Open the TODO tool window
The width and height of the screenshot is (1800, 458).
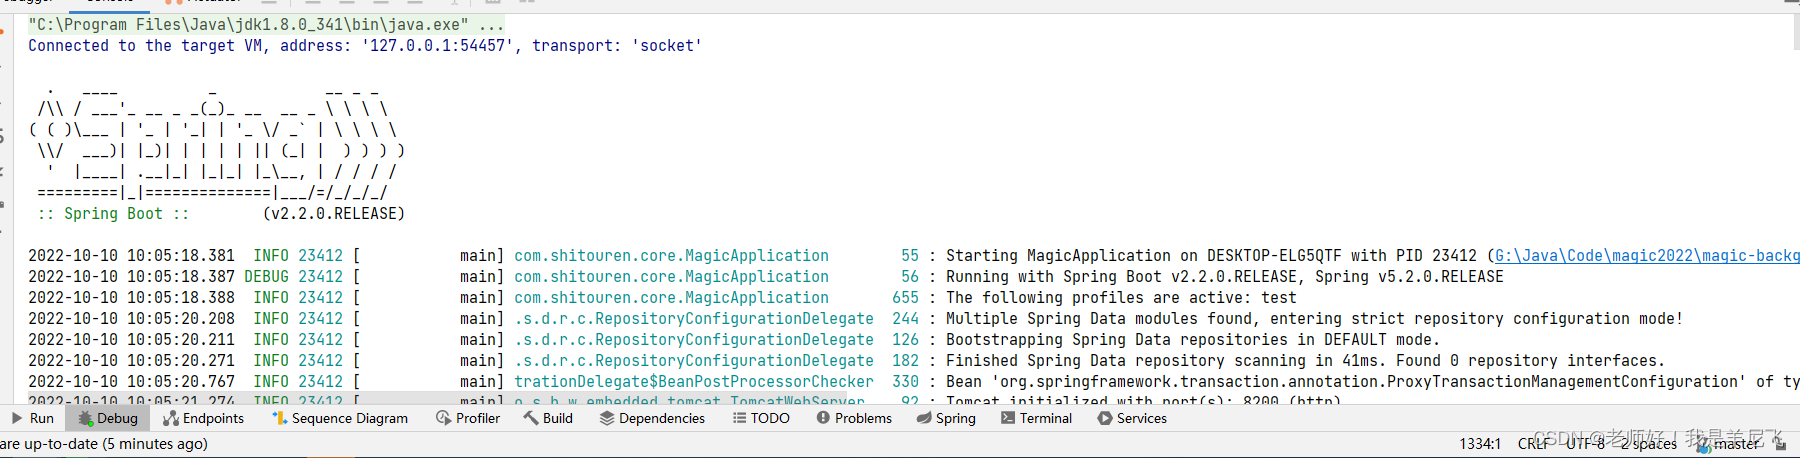[761, 418]
